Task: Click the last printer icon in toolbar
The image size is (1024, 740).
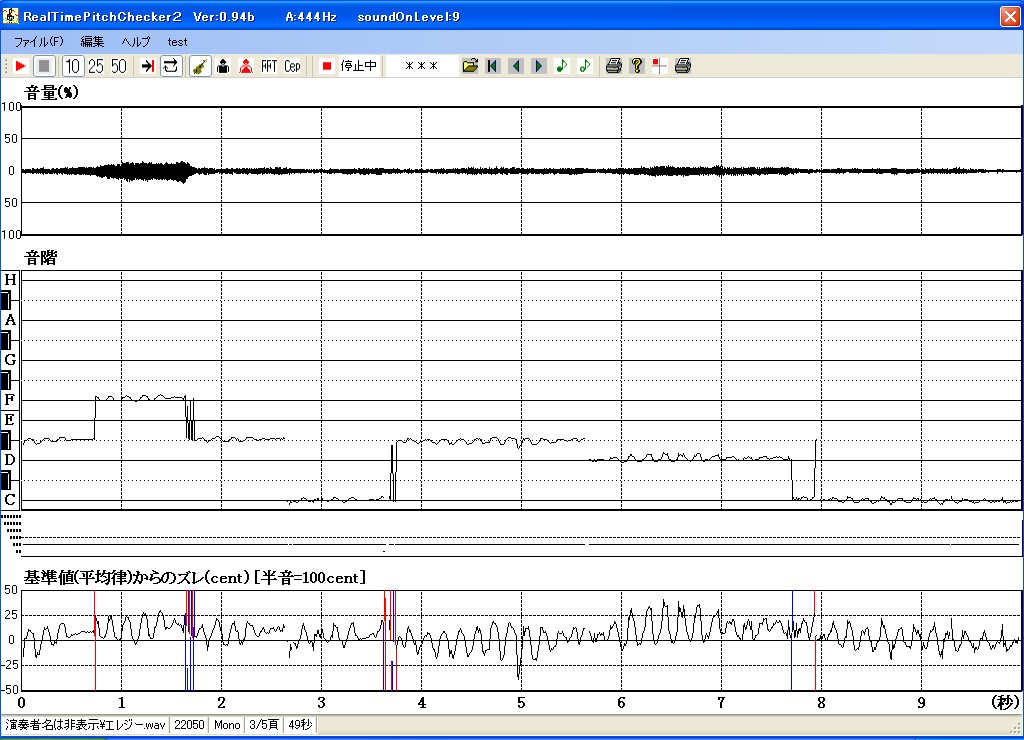Action: coord(682,66)
